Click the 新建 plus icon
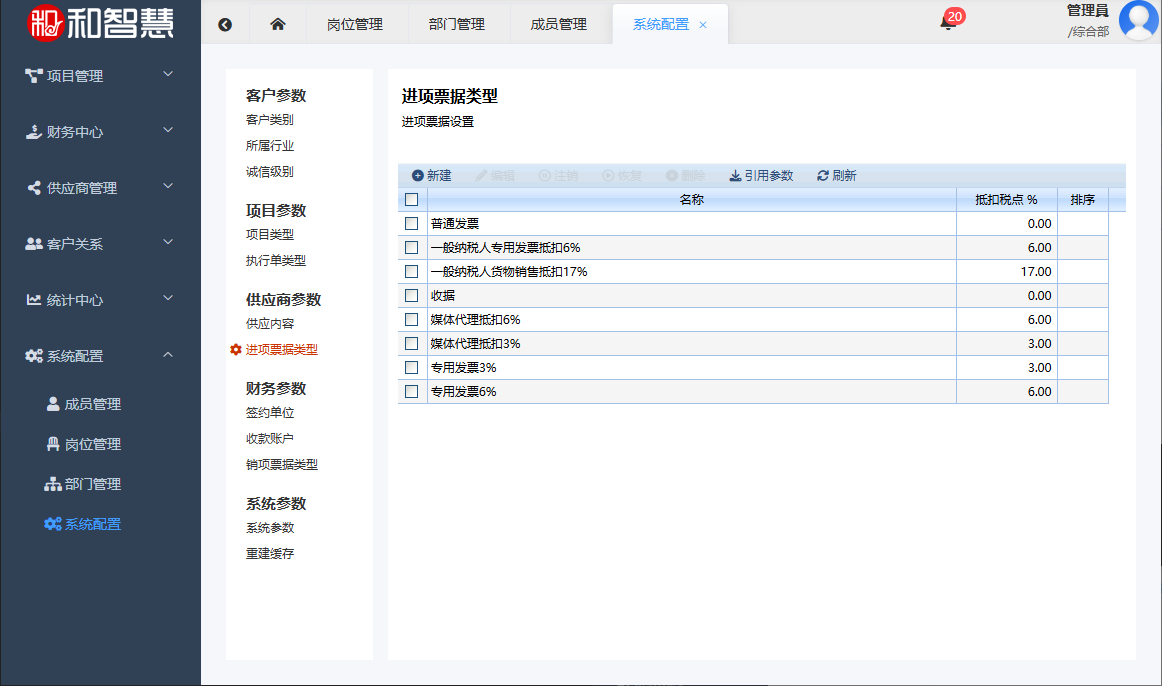The width and height of the screenshot is (1162, 686). (x=418, y=176)
